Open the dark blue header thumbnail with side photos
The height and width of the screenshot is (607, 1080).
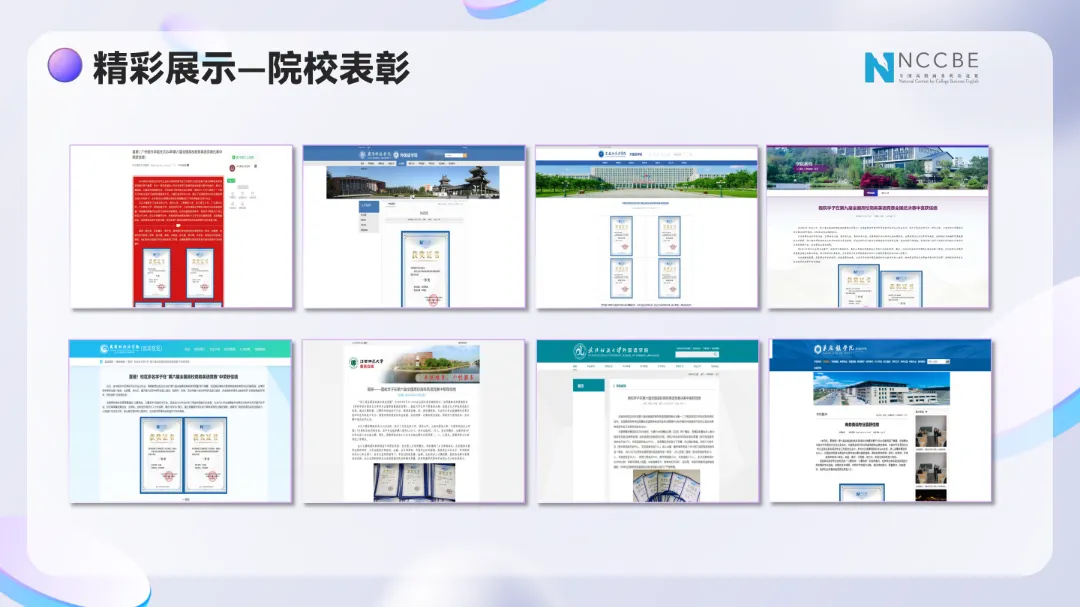[881, 421]
